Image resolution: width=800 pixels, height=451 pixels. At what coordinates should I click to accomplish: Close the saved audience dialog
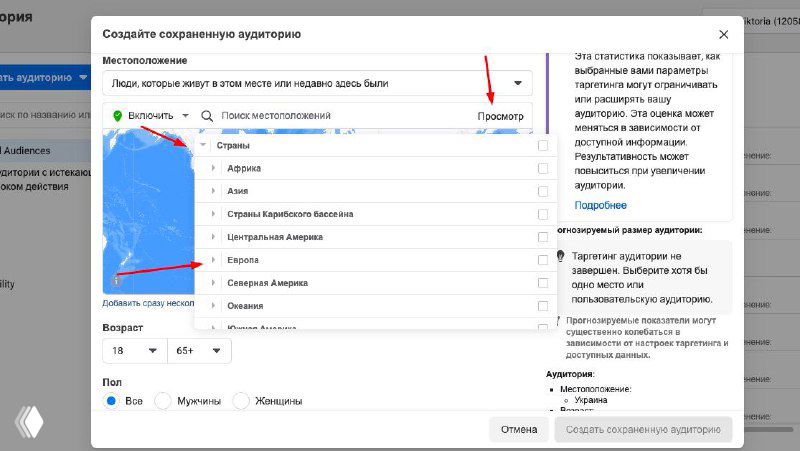coord(723,34)
